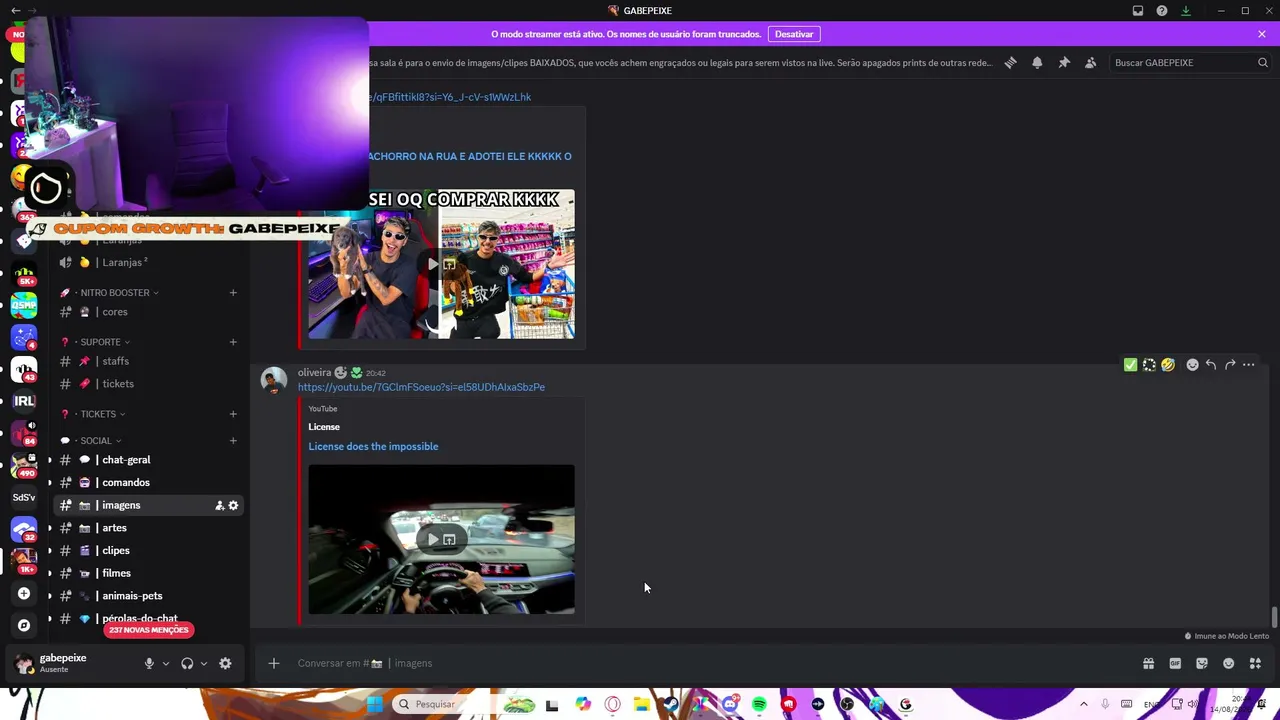The image size is (1280, 720).
Task: Open user settings gear
Action: point(225,663)
